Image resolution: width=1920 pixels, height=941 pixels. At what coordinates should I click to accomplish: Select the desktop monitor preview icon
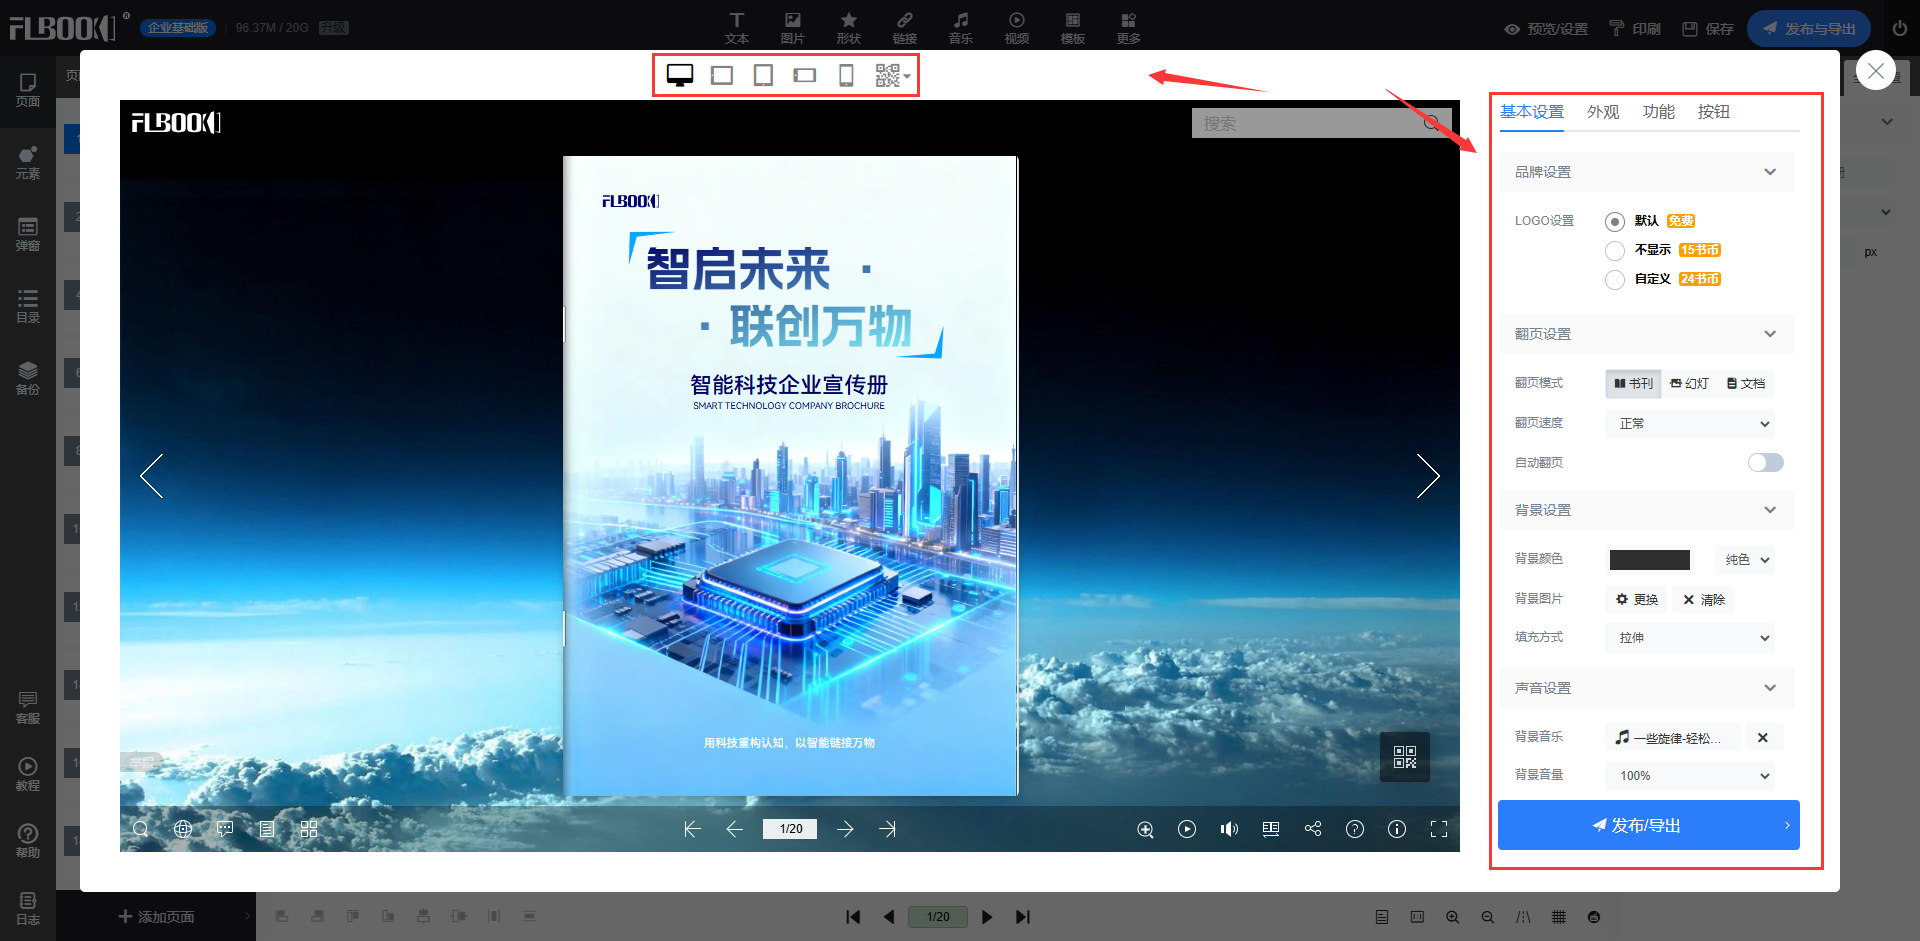pyautogui.click(x=680, y=76)
